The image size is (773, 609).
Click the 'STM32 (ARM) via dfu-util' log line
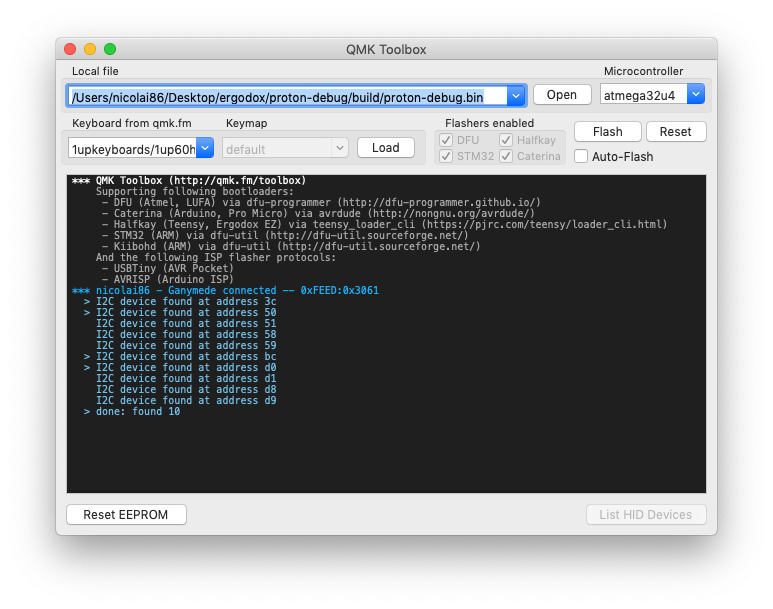pyautogui.click(x=285, y=235)
